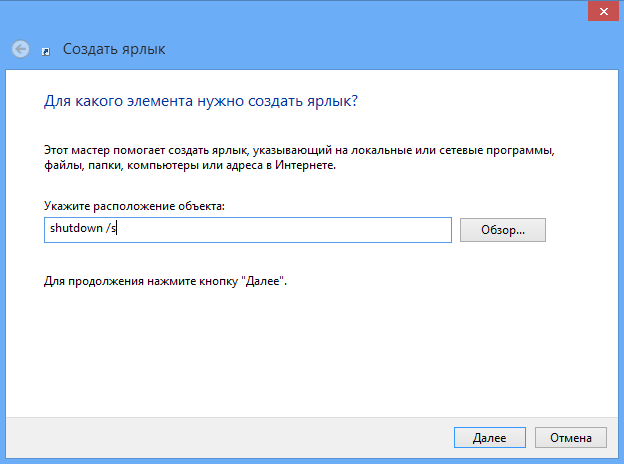Click the heading Для какого элемента нужно создать ярлык
This screenshot has height=464, width=624.
click(x=201, y=101)
